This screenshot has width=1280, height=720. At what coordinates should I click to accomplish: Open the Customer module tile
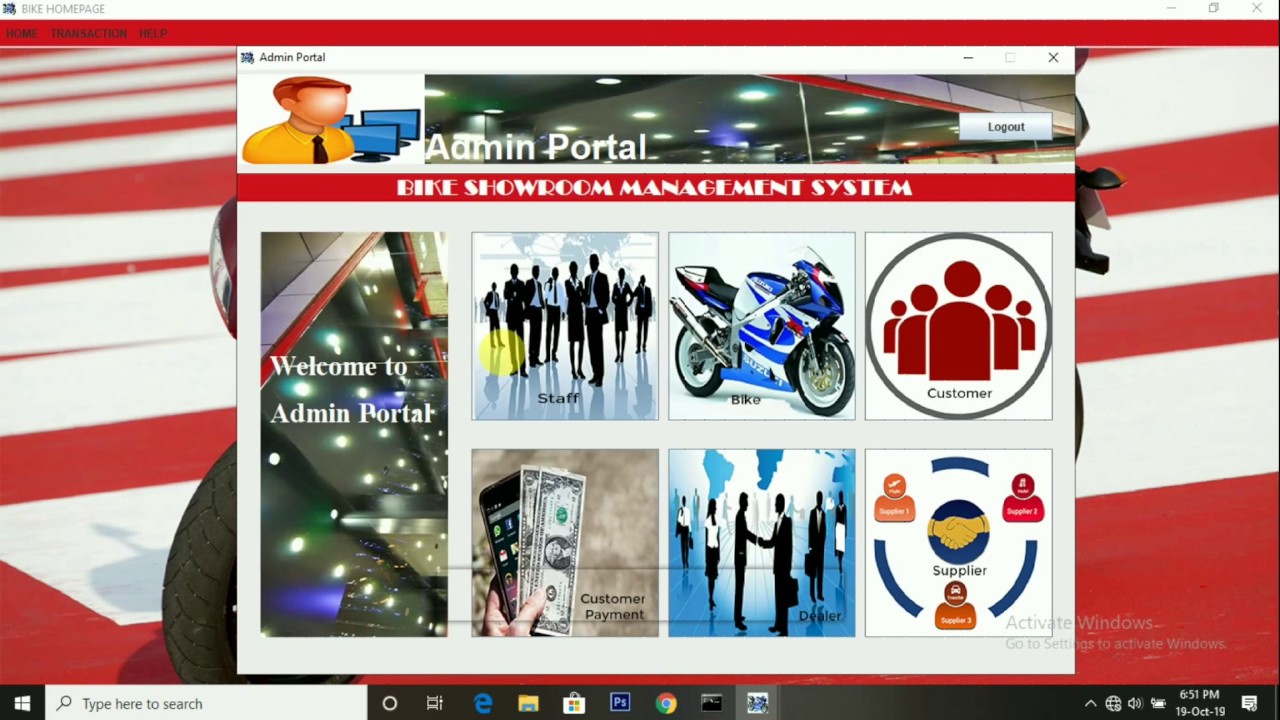pyautogui.click(x=959, y=326)
